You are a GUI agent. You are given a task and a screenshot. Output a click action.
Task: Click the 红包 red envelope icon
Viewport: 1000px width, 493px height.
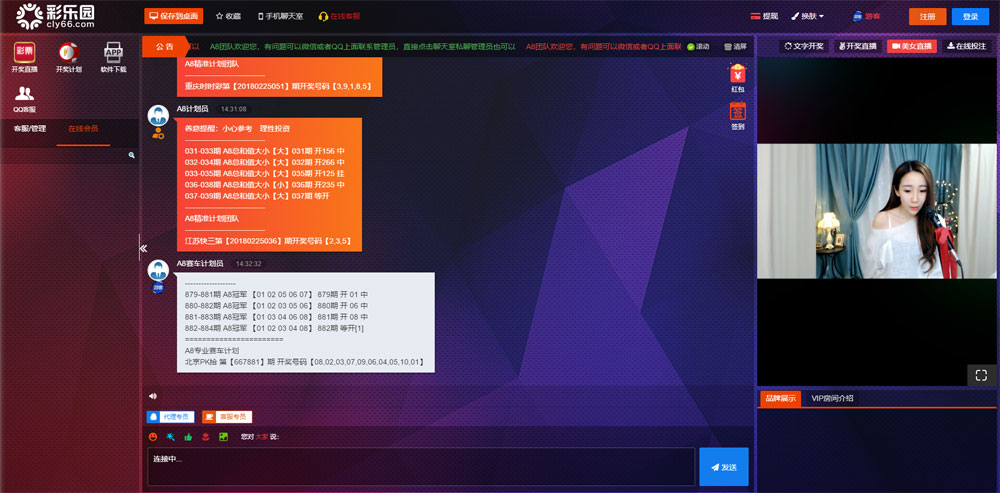[738, 78]
